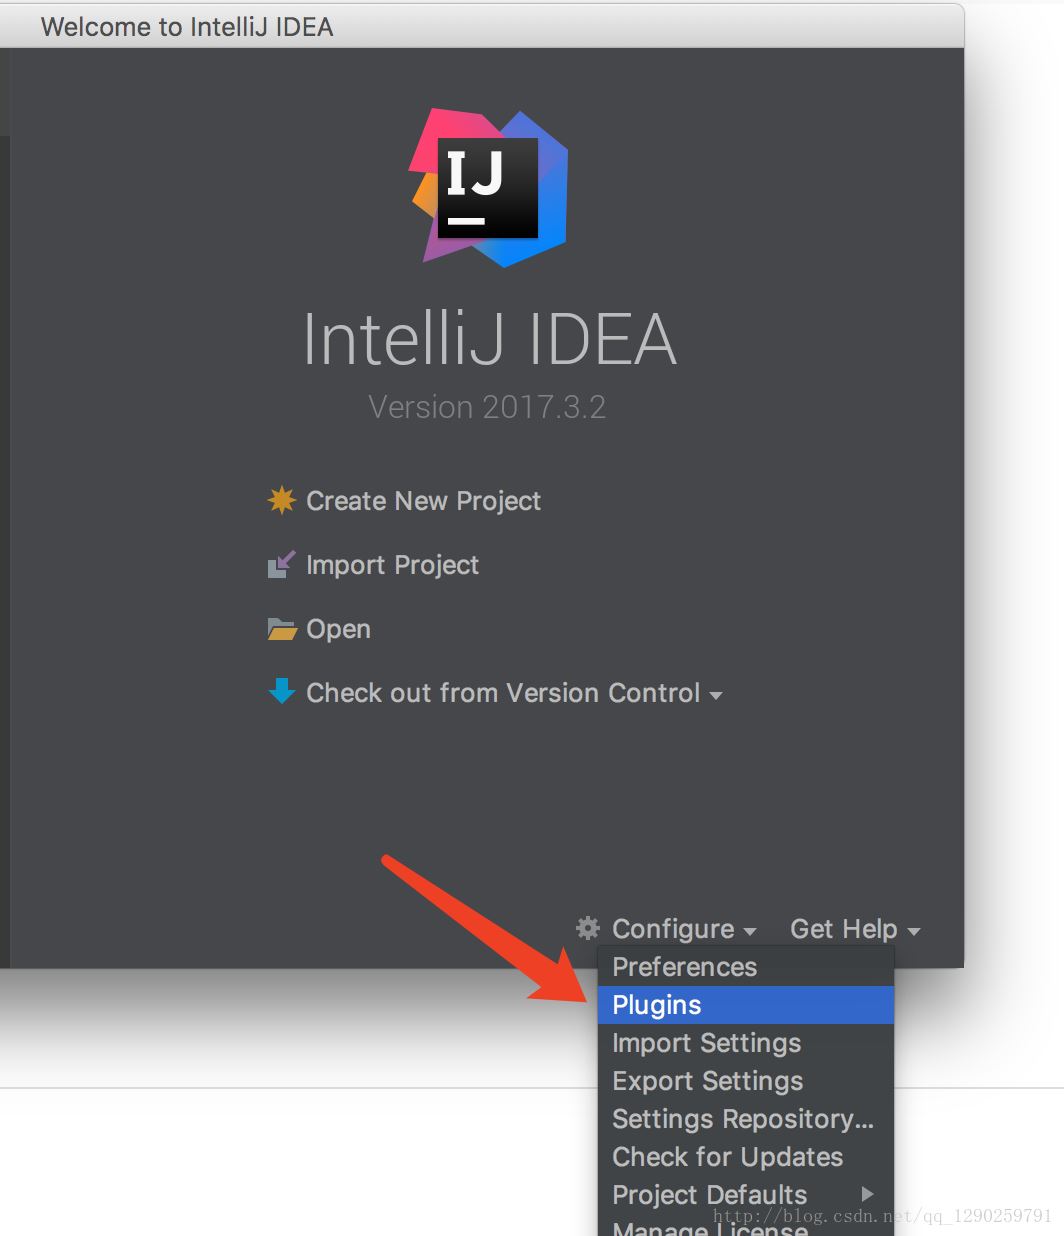
Task: Click the Create New Project star icon
Action: [282, 500]
